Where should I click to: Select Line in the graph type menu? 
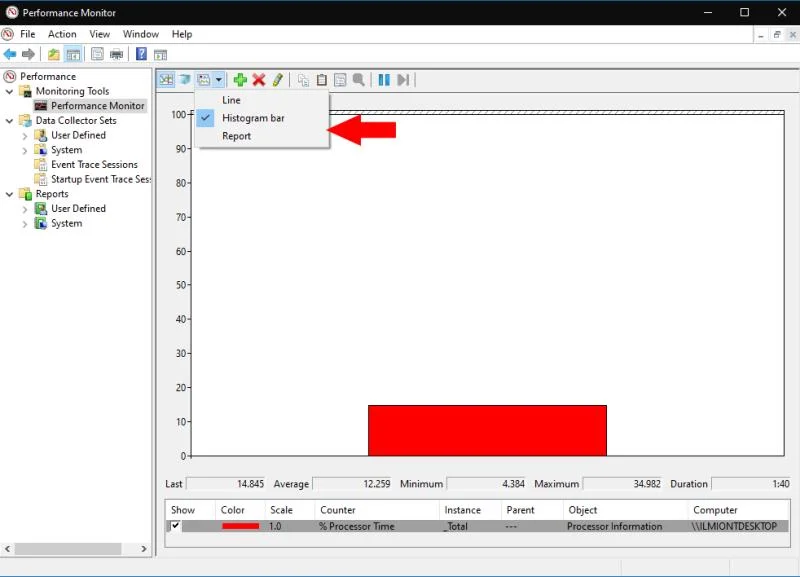[262, 100]
